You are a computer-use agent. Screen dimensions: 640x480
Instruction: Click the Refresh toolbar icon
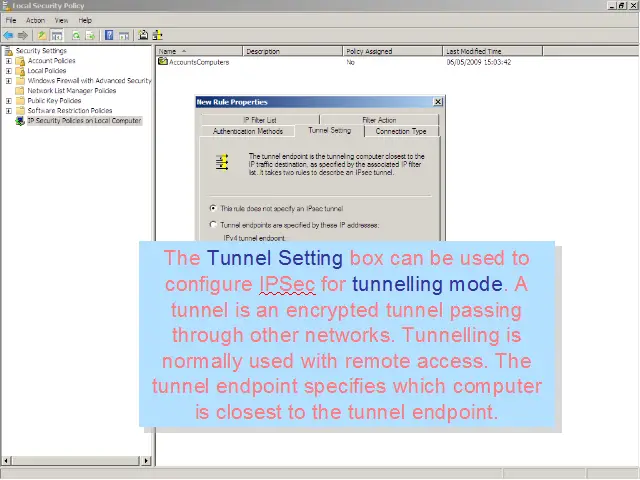click(75, 35)
